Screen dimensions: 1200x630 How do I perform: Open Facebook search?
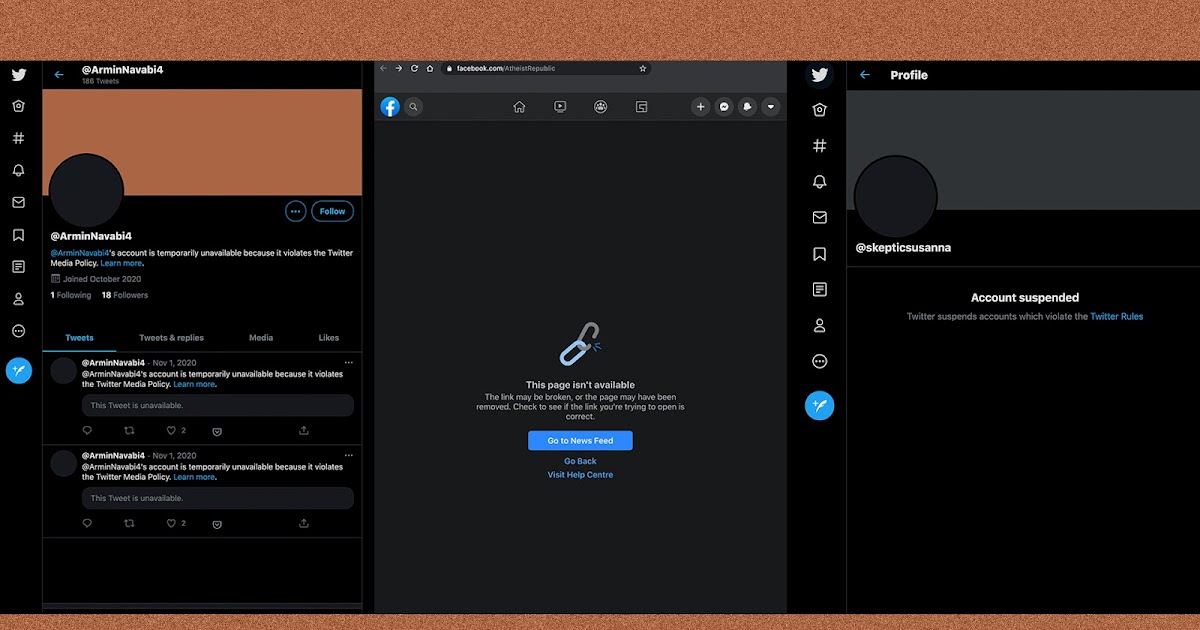(x=414, y=106)
